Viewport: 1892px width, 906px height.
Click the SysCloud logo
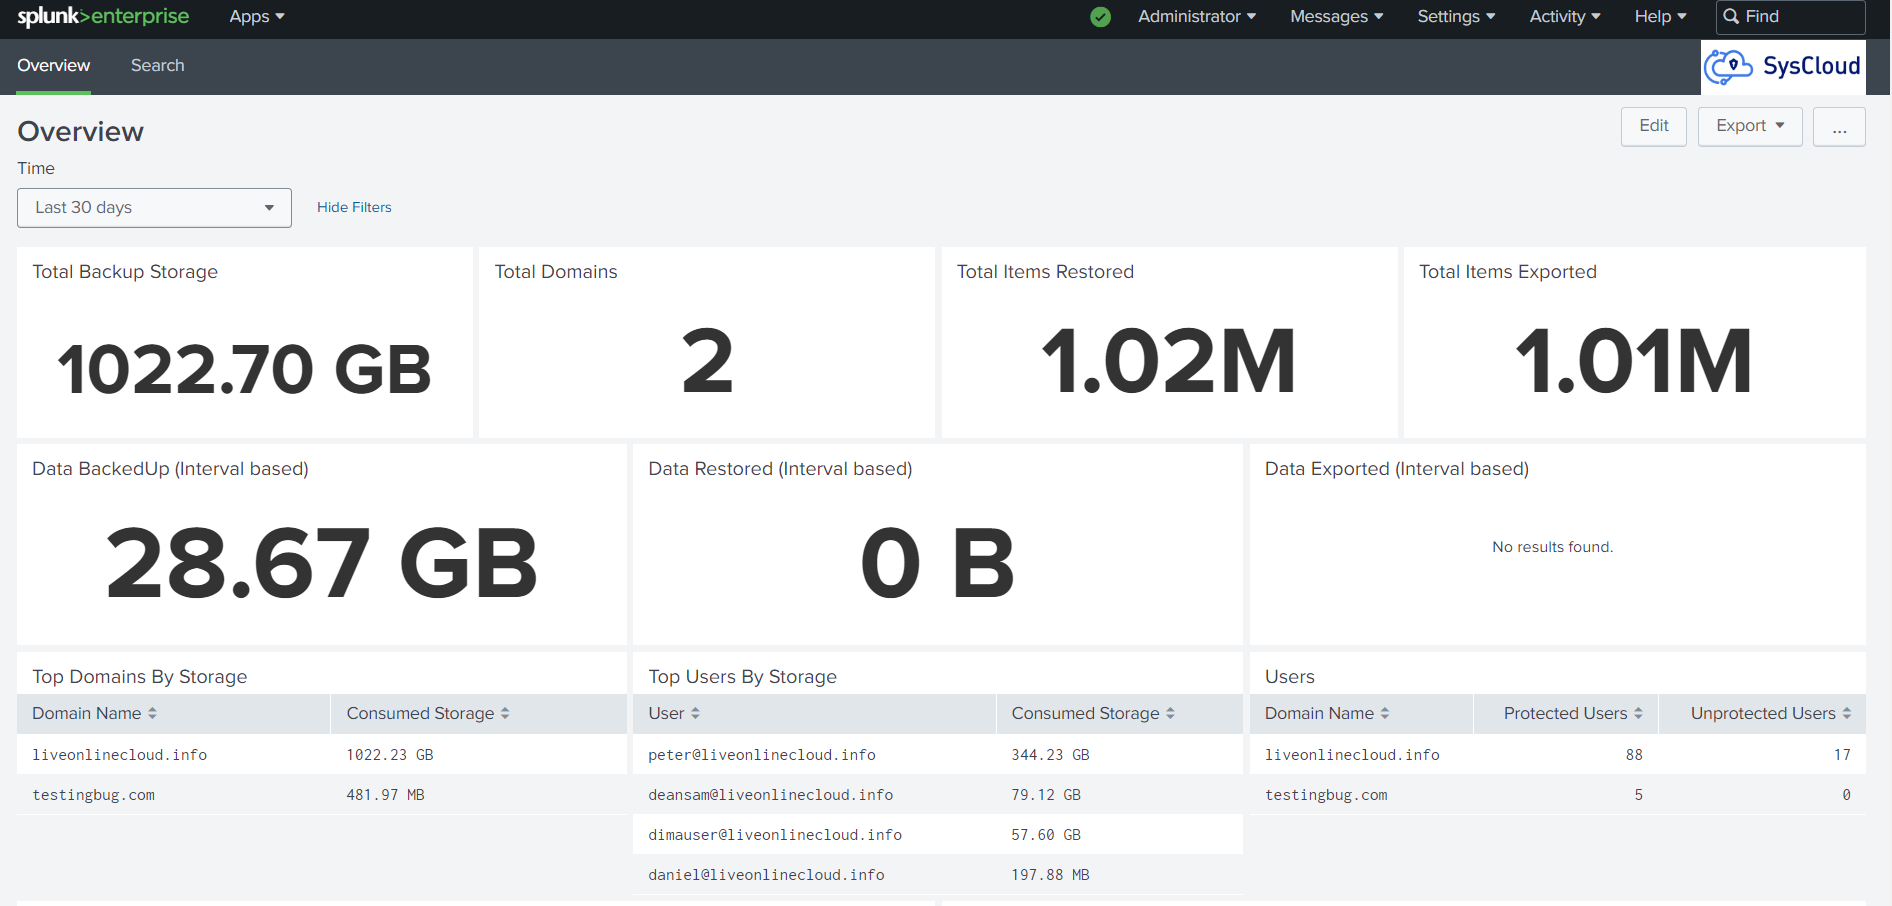(x=1783, y=67)
